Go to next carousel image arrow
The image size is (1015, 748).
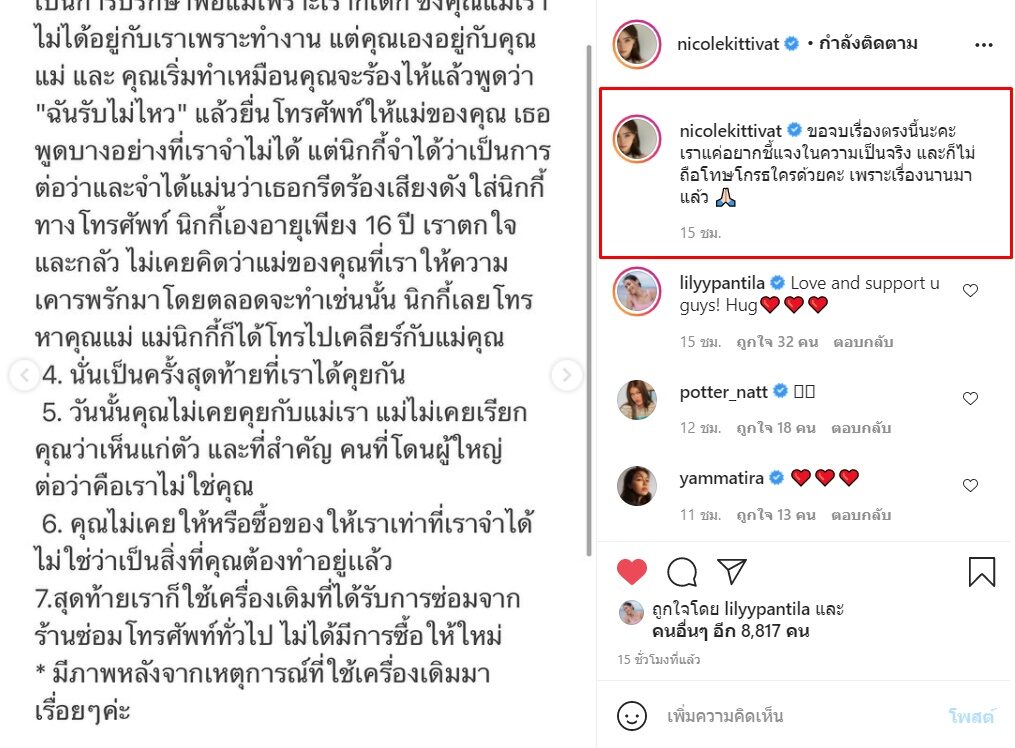(566, 375)
